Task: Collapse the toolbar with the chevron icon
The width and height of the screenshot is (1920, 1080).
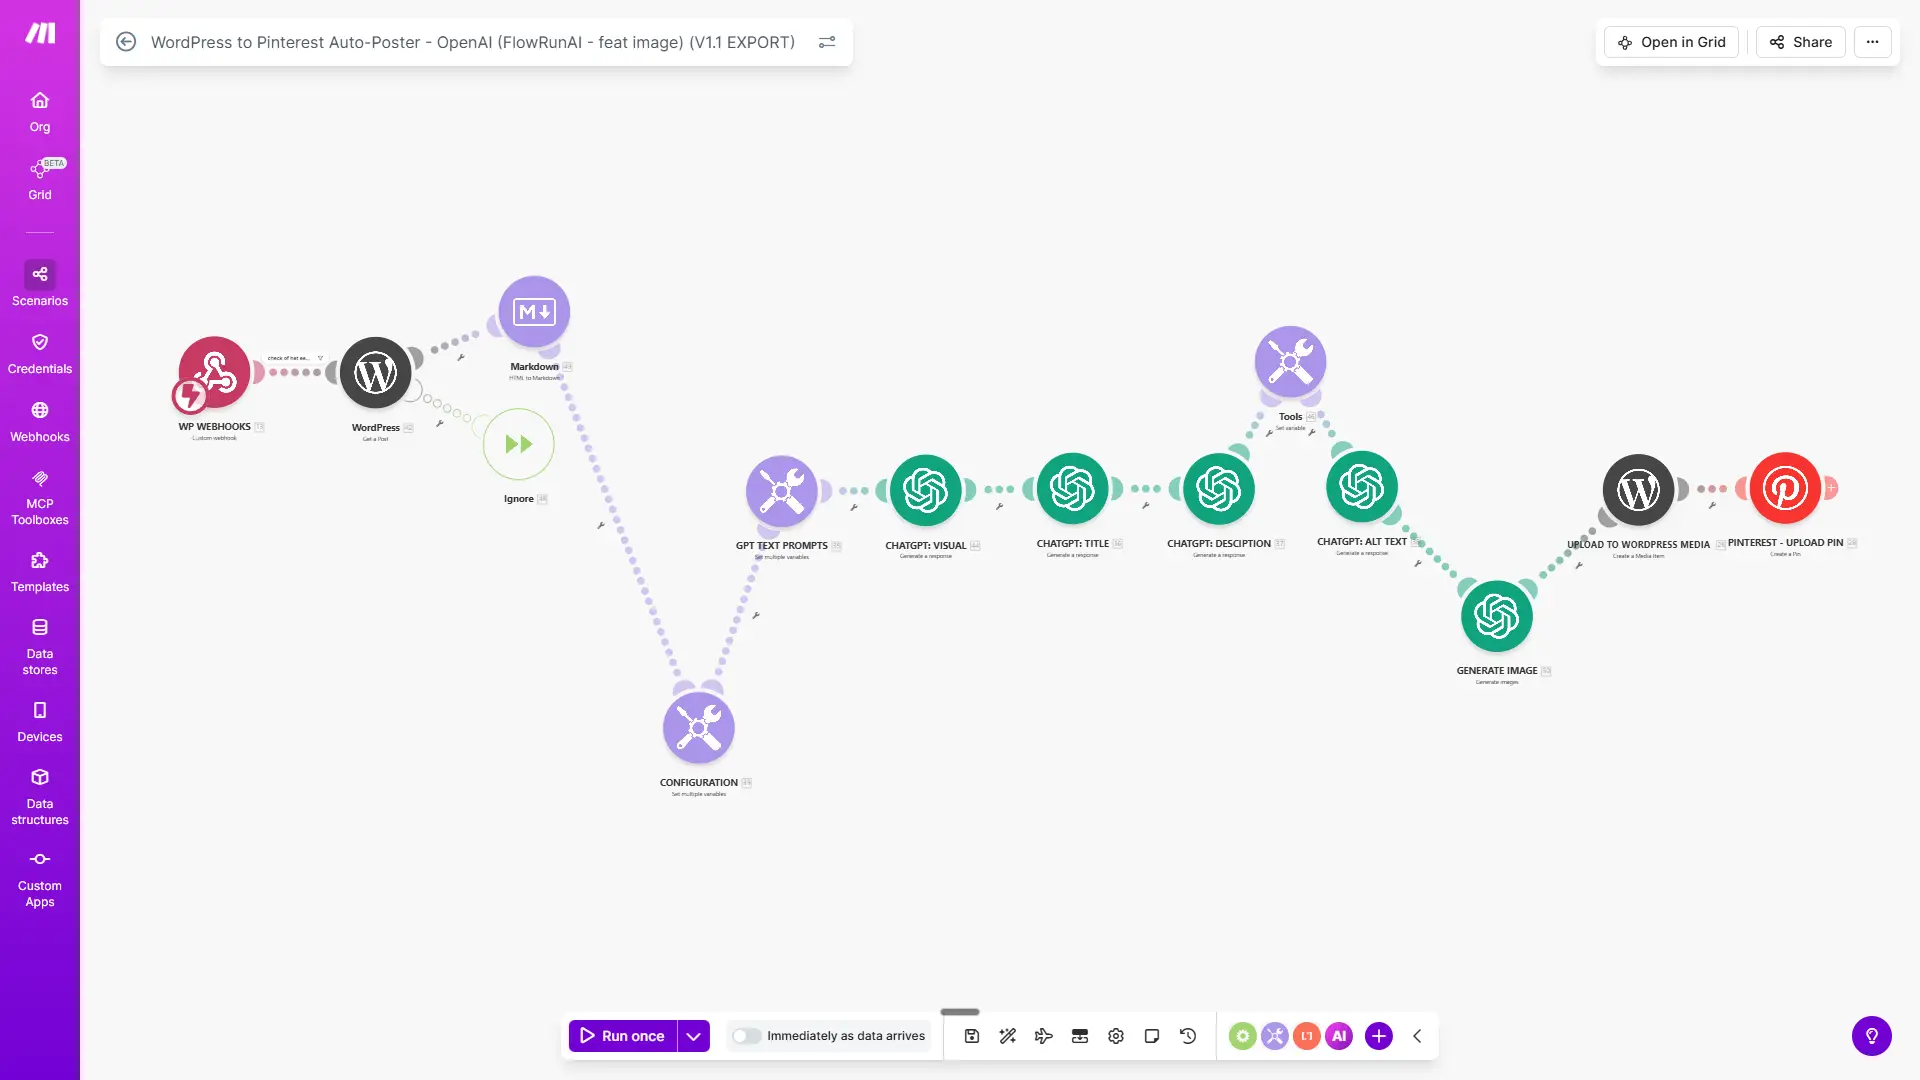Action: 1416,1036
